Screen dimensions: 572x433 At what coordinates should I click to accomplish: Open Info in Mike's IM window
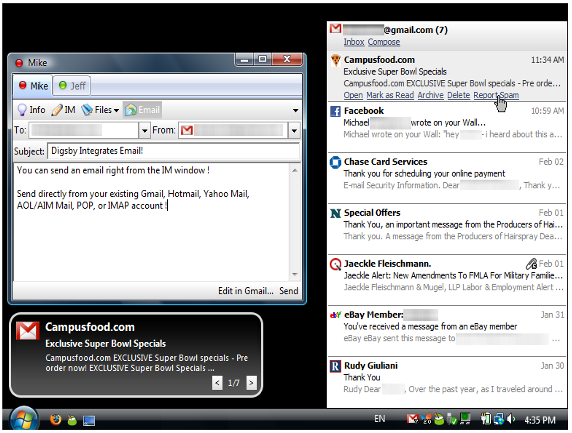(x=31, y=110)
